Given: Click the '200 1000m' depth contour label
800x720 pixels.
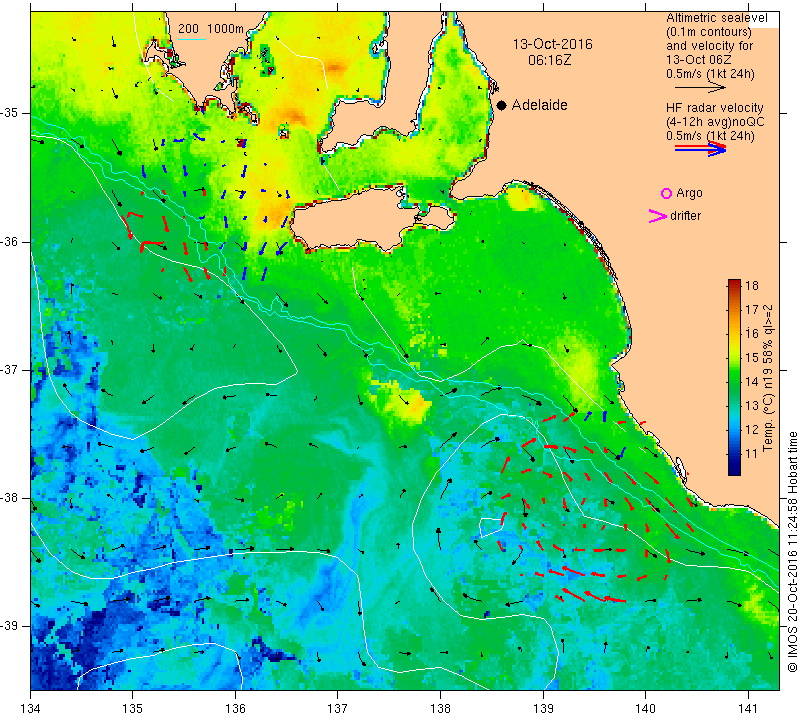Looking at the screenshot, I should coord(211,29).
